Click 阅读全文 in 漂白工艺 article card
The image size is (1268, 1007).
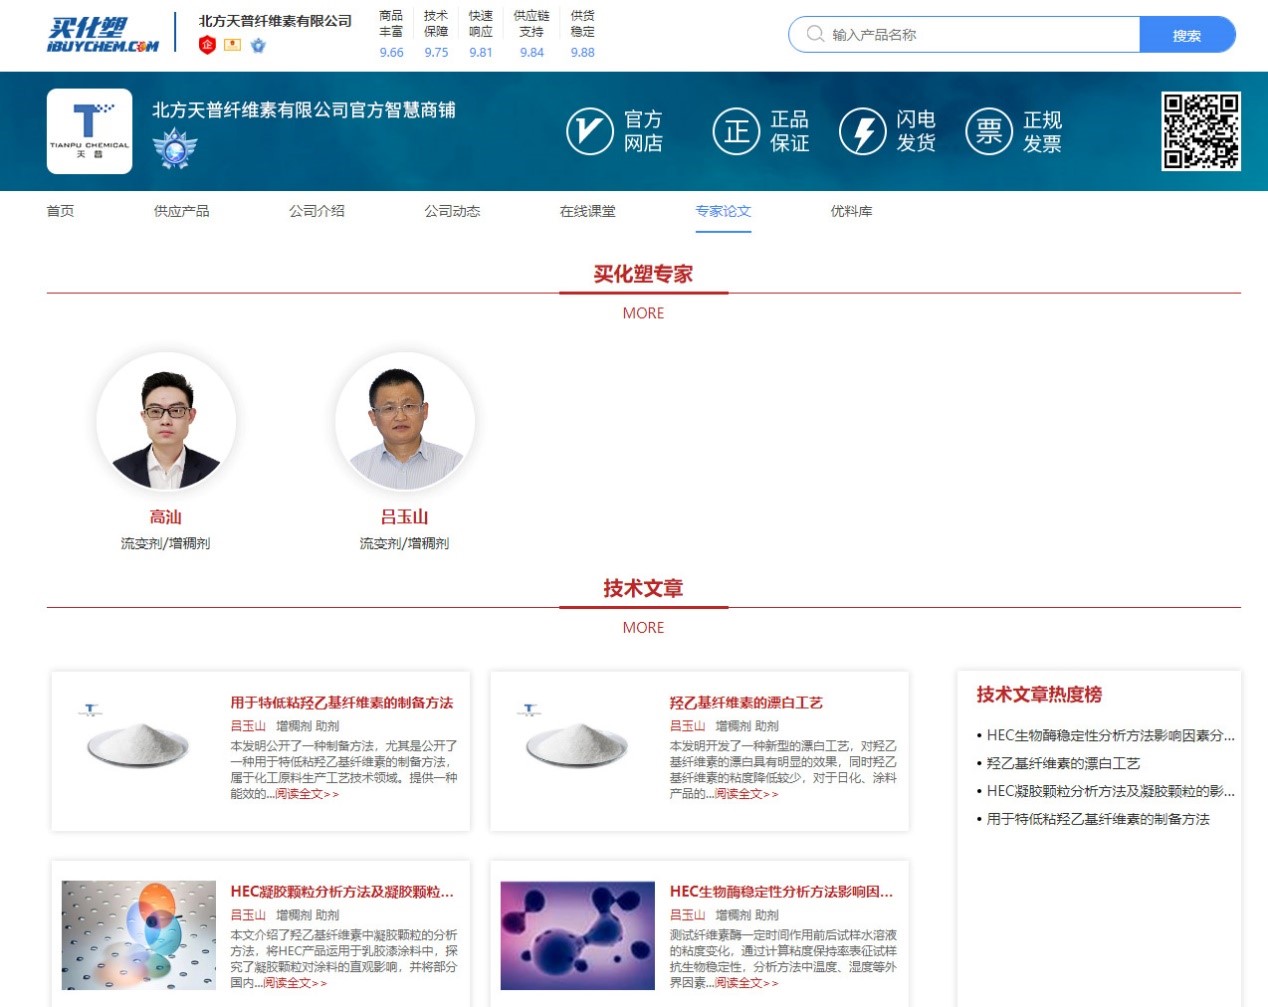pyautogui.click(x=746, y=794)
